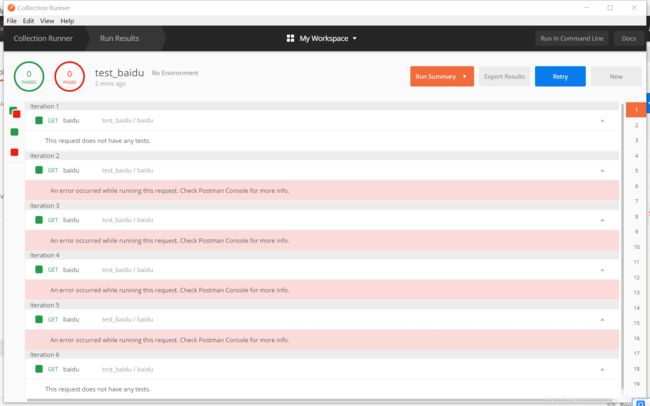Open the Help menu
The height and width of the screenshot is (406, 650).
click(x=67, y=21)
